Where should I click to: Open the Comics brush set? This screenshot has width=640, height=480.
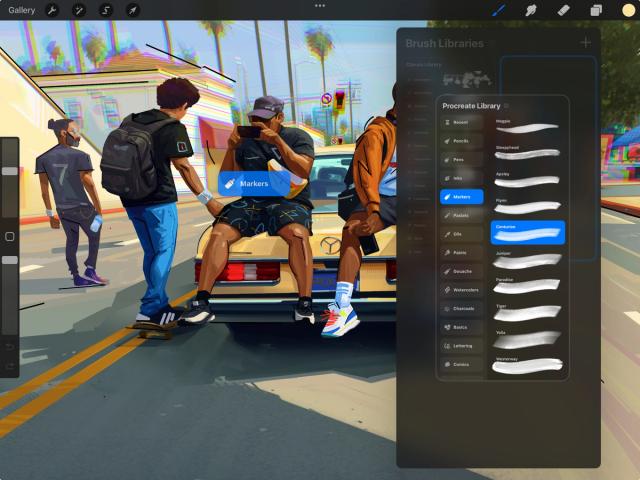pyautogui.click(x=462, y=364)
